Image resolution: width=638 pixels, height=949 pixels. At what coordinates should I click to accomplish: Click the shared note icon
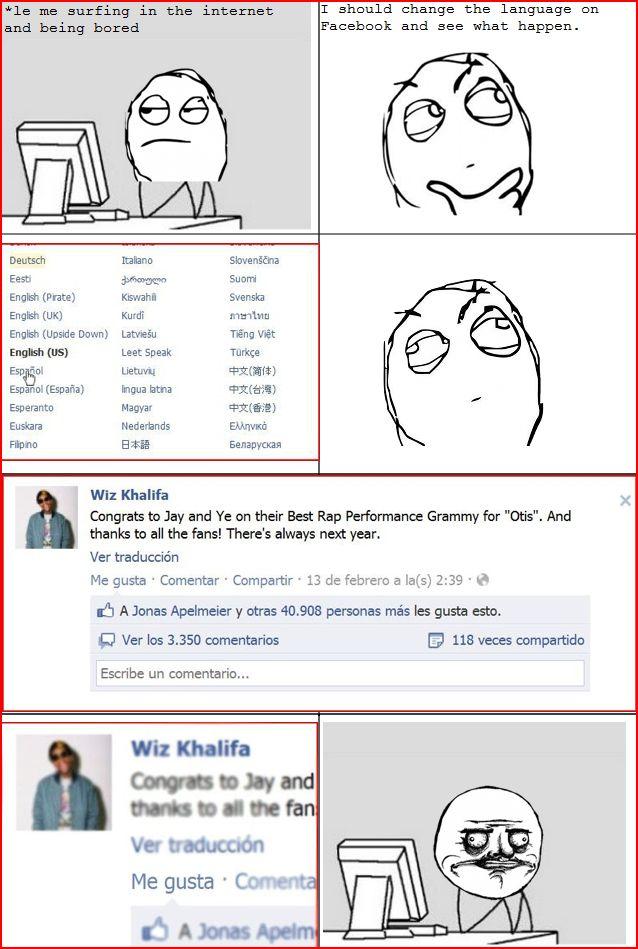point(436,640)
